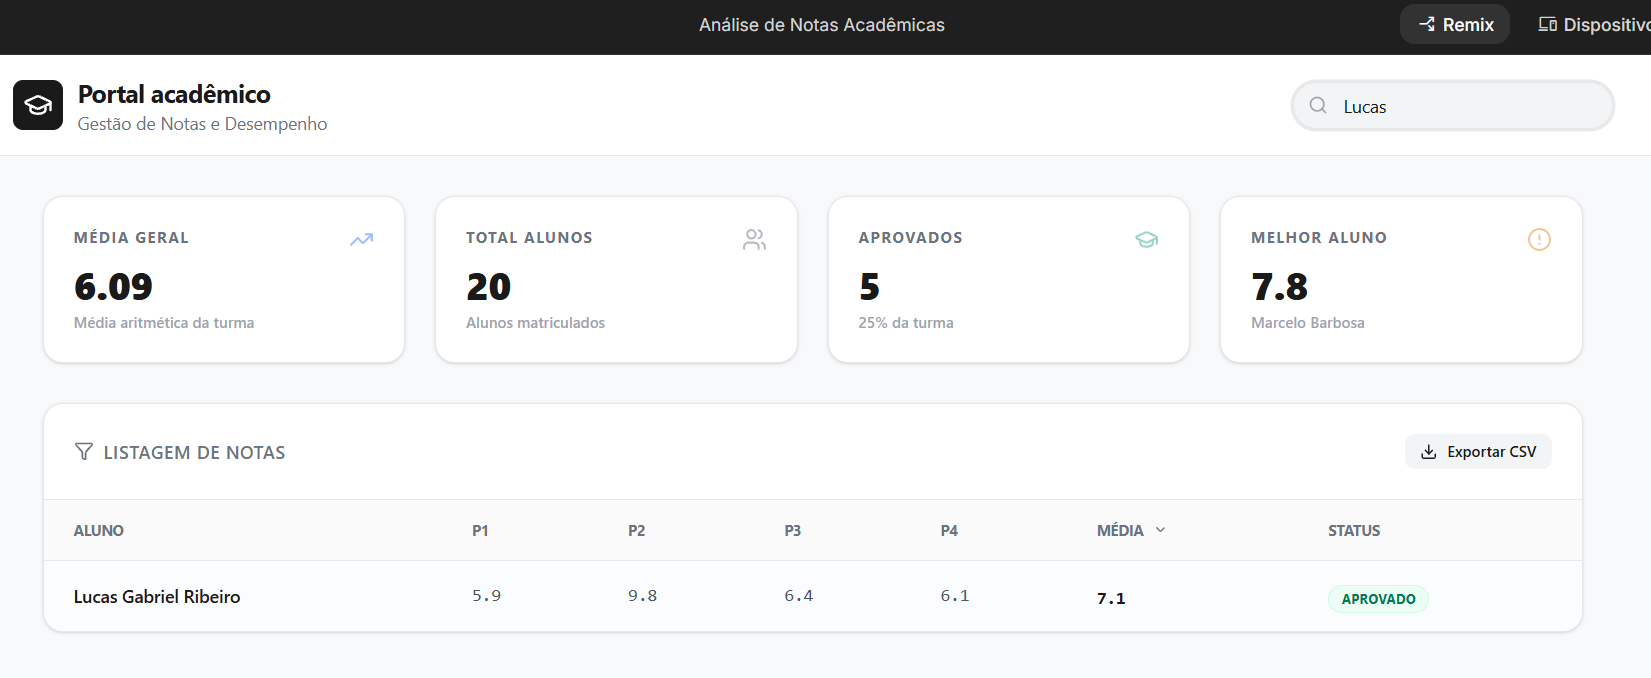
Task: Open the Dispositivo option in top bar
Action: tap(1594, 24)
